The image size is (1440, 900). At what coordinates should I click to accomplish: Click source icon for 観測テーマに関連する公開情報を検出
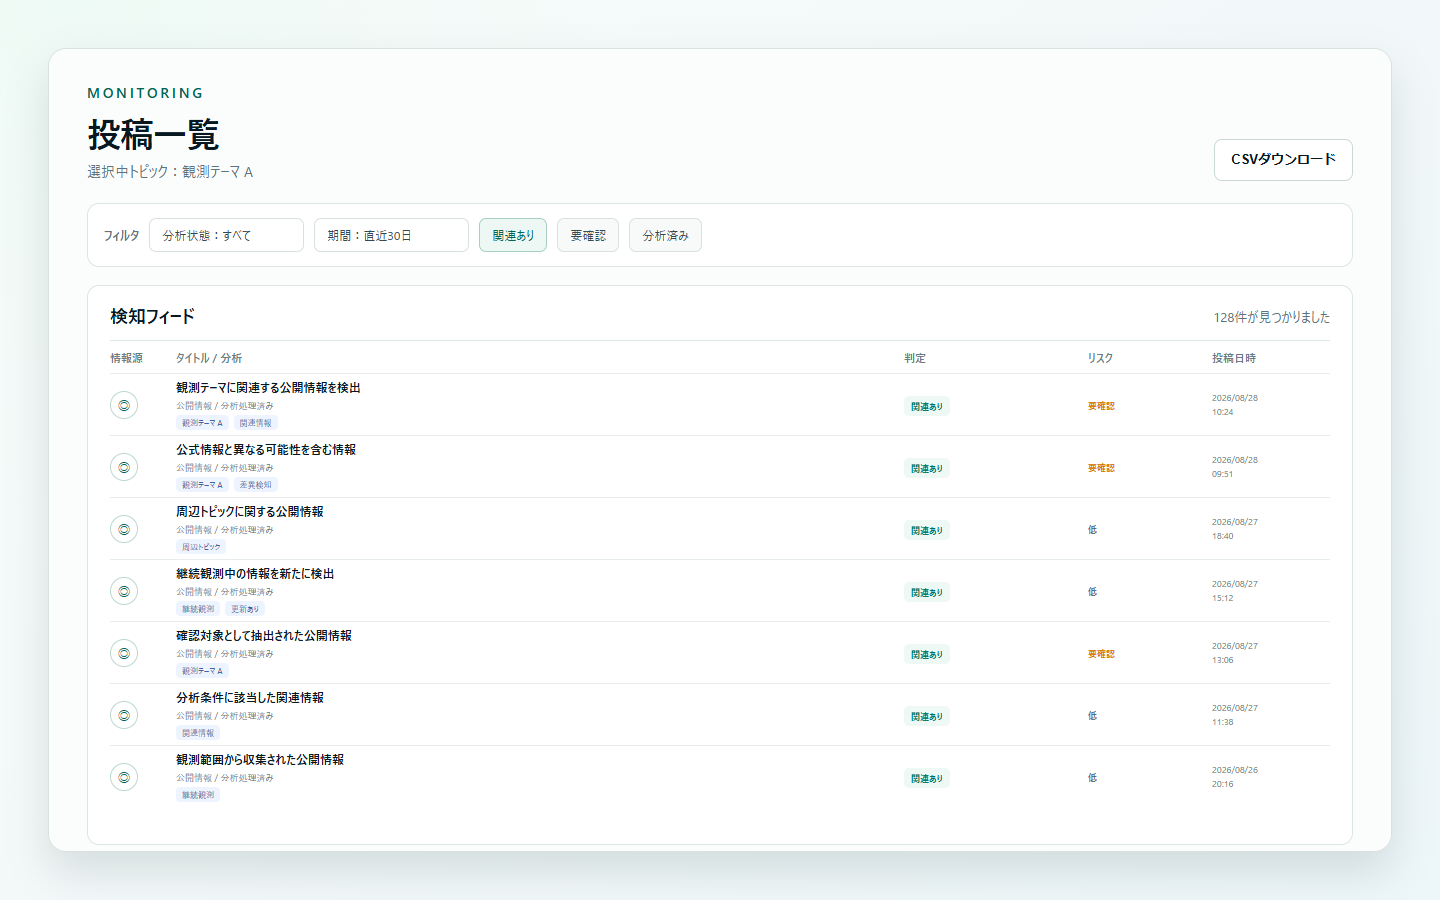coord(124,405)
